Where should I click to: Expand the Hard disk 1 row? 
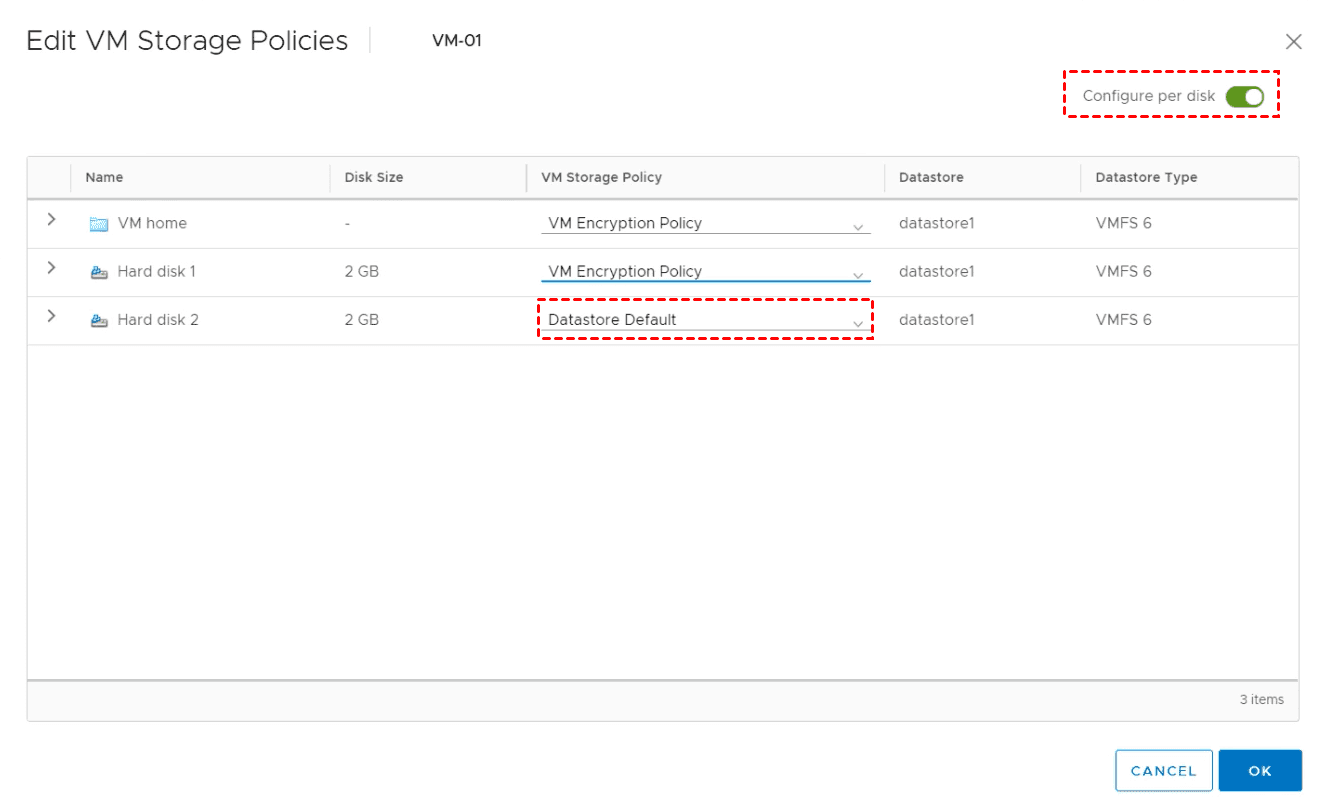click(x=51, y=268)
